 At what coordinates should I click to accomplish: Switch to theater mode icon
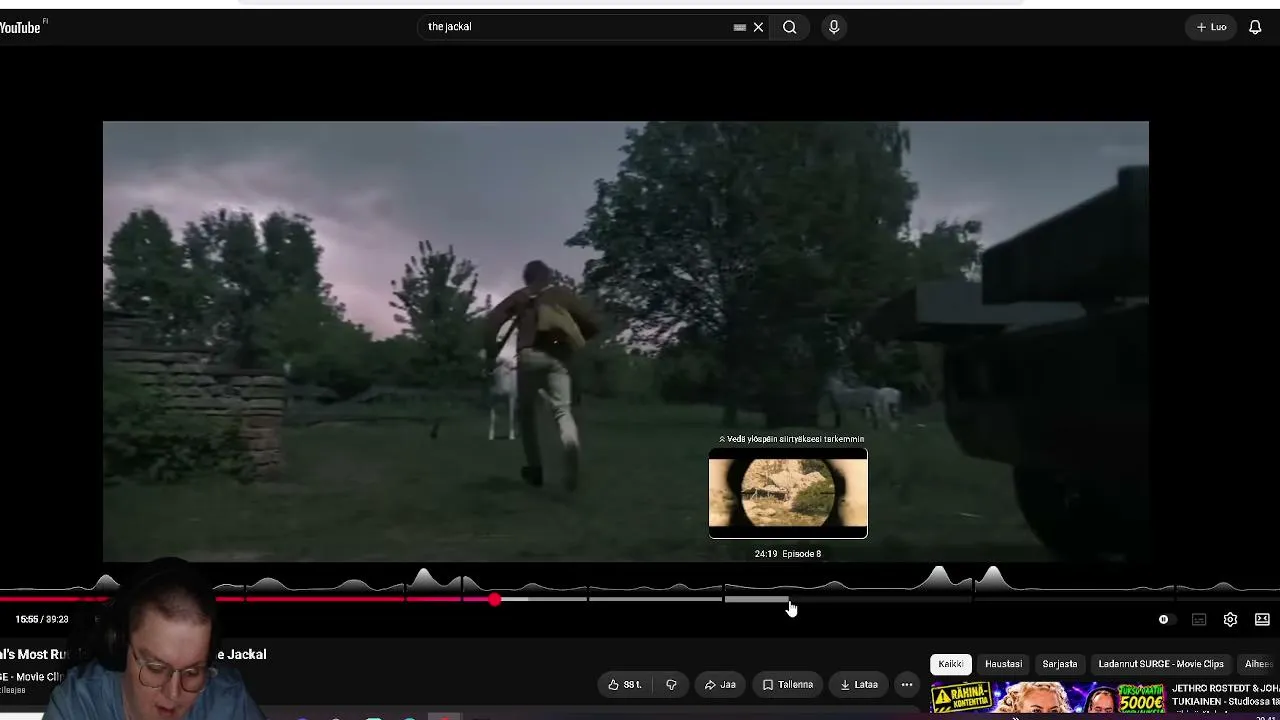(x=1263, y=620)
